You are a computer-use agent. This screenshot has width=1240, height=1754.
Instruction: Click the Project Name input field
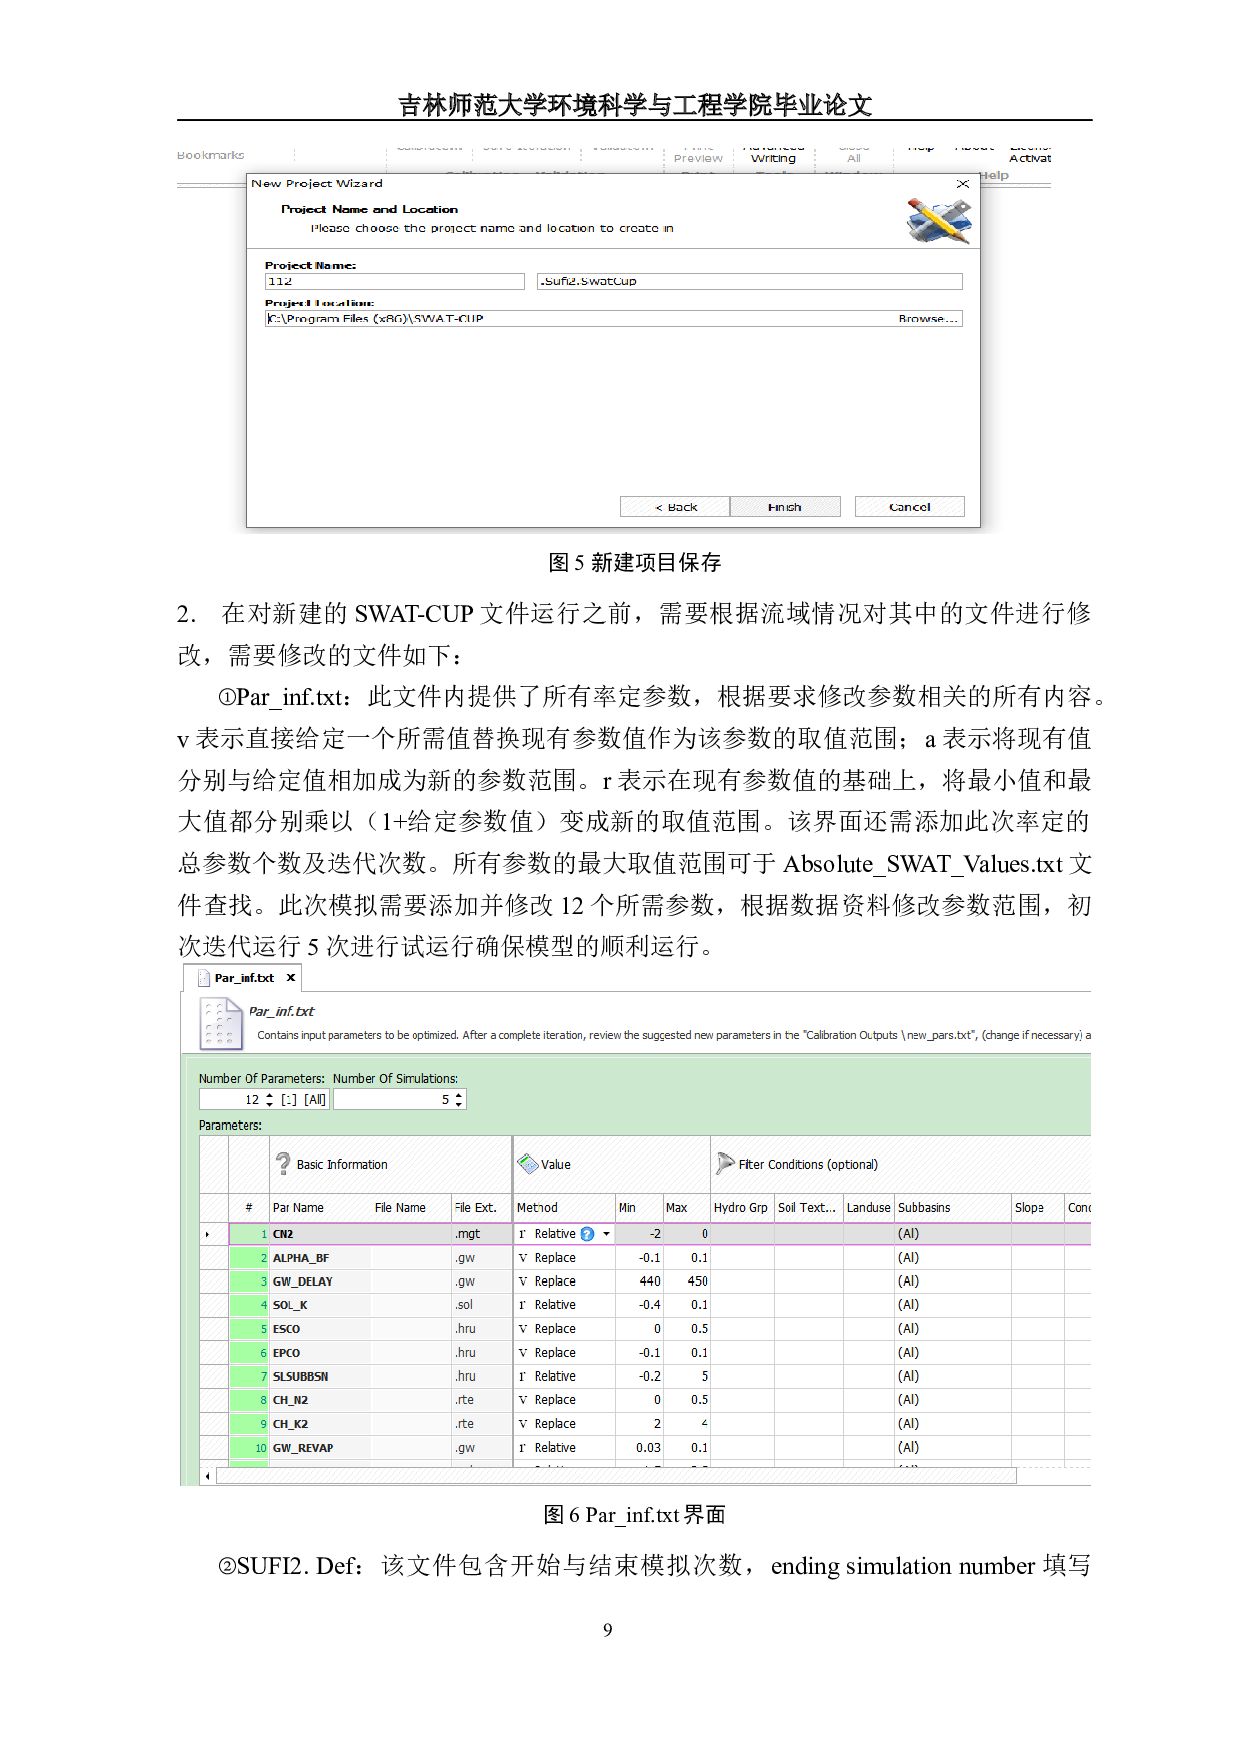(x=394, y=282)
